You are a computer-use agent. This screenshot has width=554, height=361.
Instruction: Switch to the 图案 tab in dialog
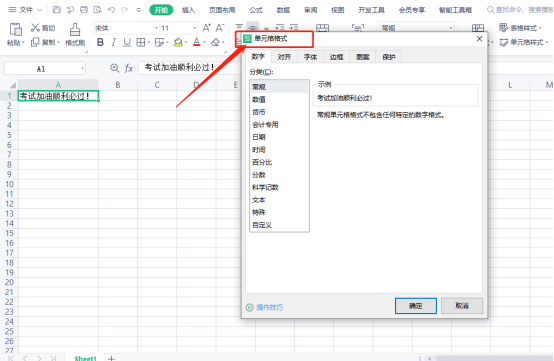363,57
